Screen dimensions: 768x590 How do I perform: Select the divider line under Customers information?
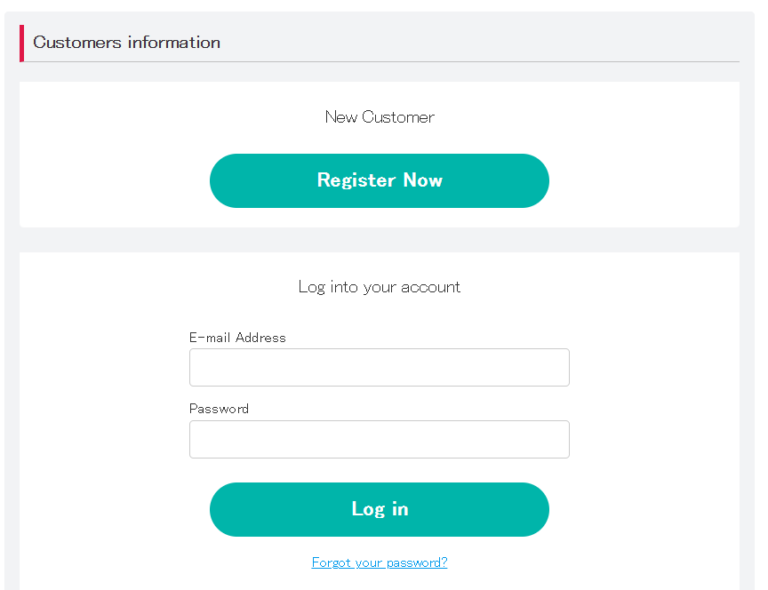pyautogui.click(x=400, y=62)
